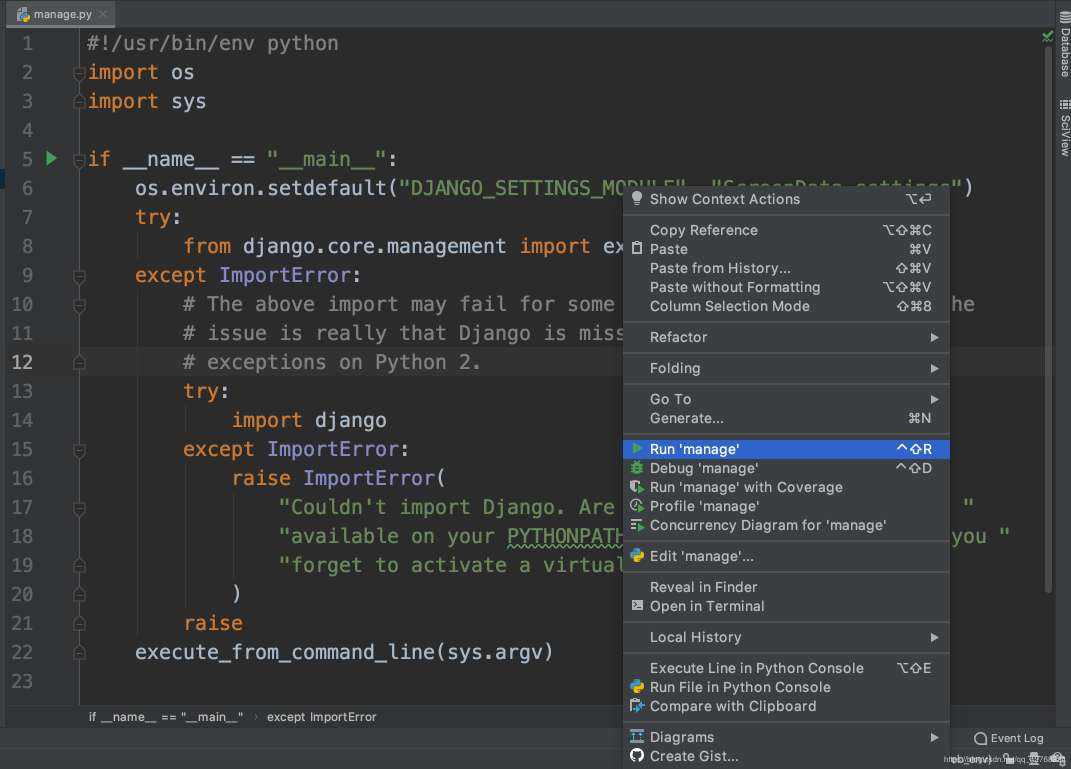Click 'raise' keyword on line 21
Image resolution: width=1071 pixels, height=769 pixels.
pyautogui.click(x=213, y=623)
